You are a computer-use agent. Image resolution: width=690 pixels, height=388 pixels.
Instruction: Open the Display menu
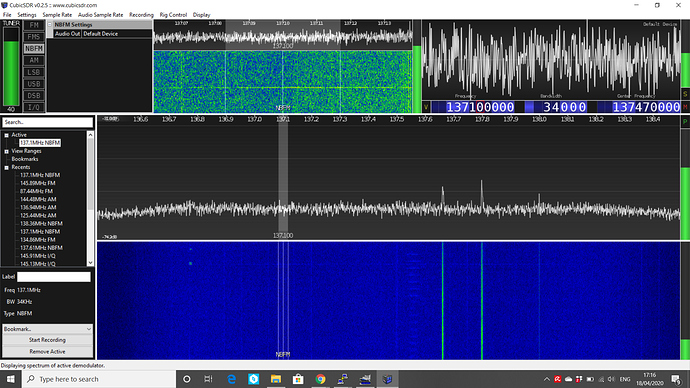(x=202, y=15)
